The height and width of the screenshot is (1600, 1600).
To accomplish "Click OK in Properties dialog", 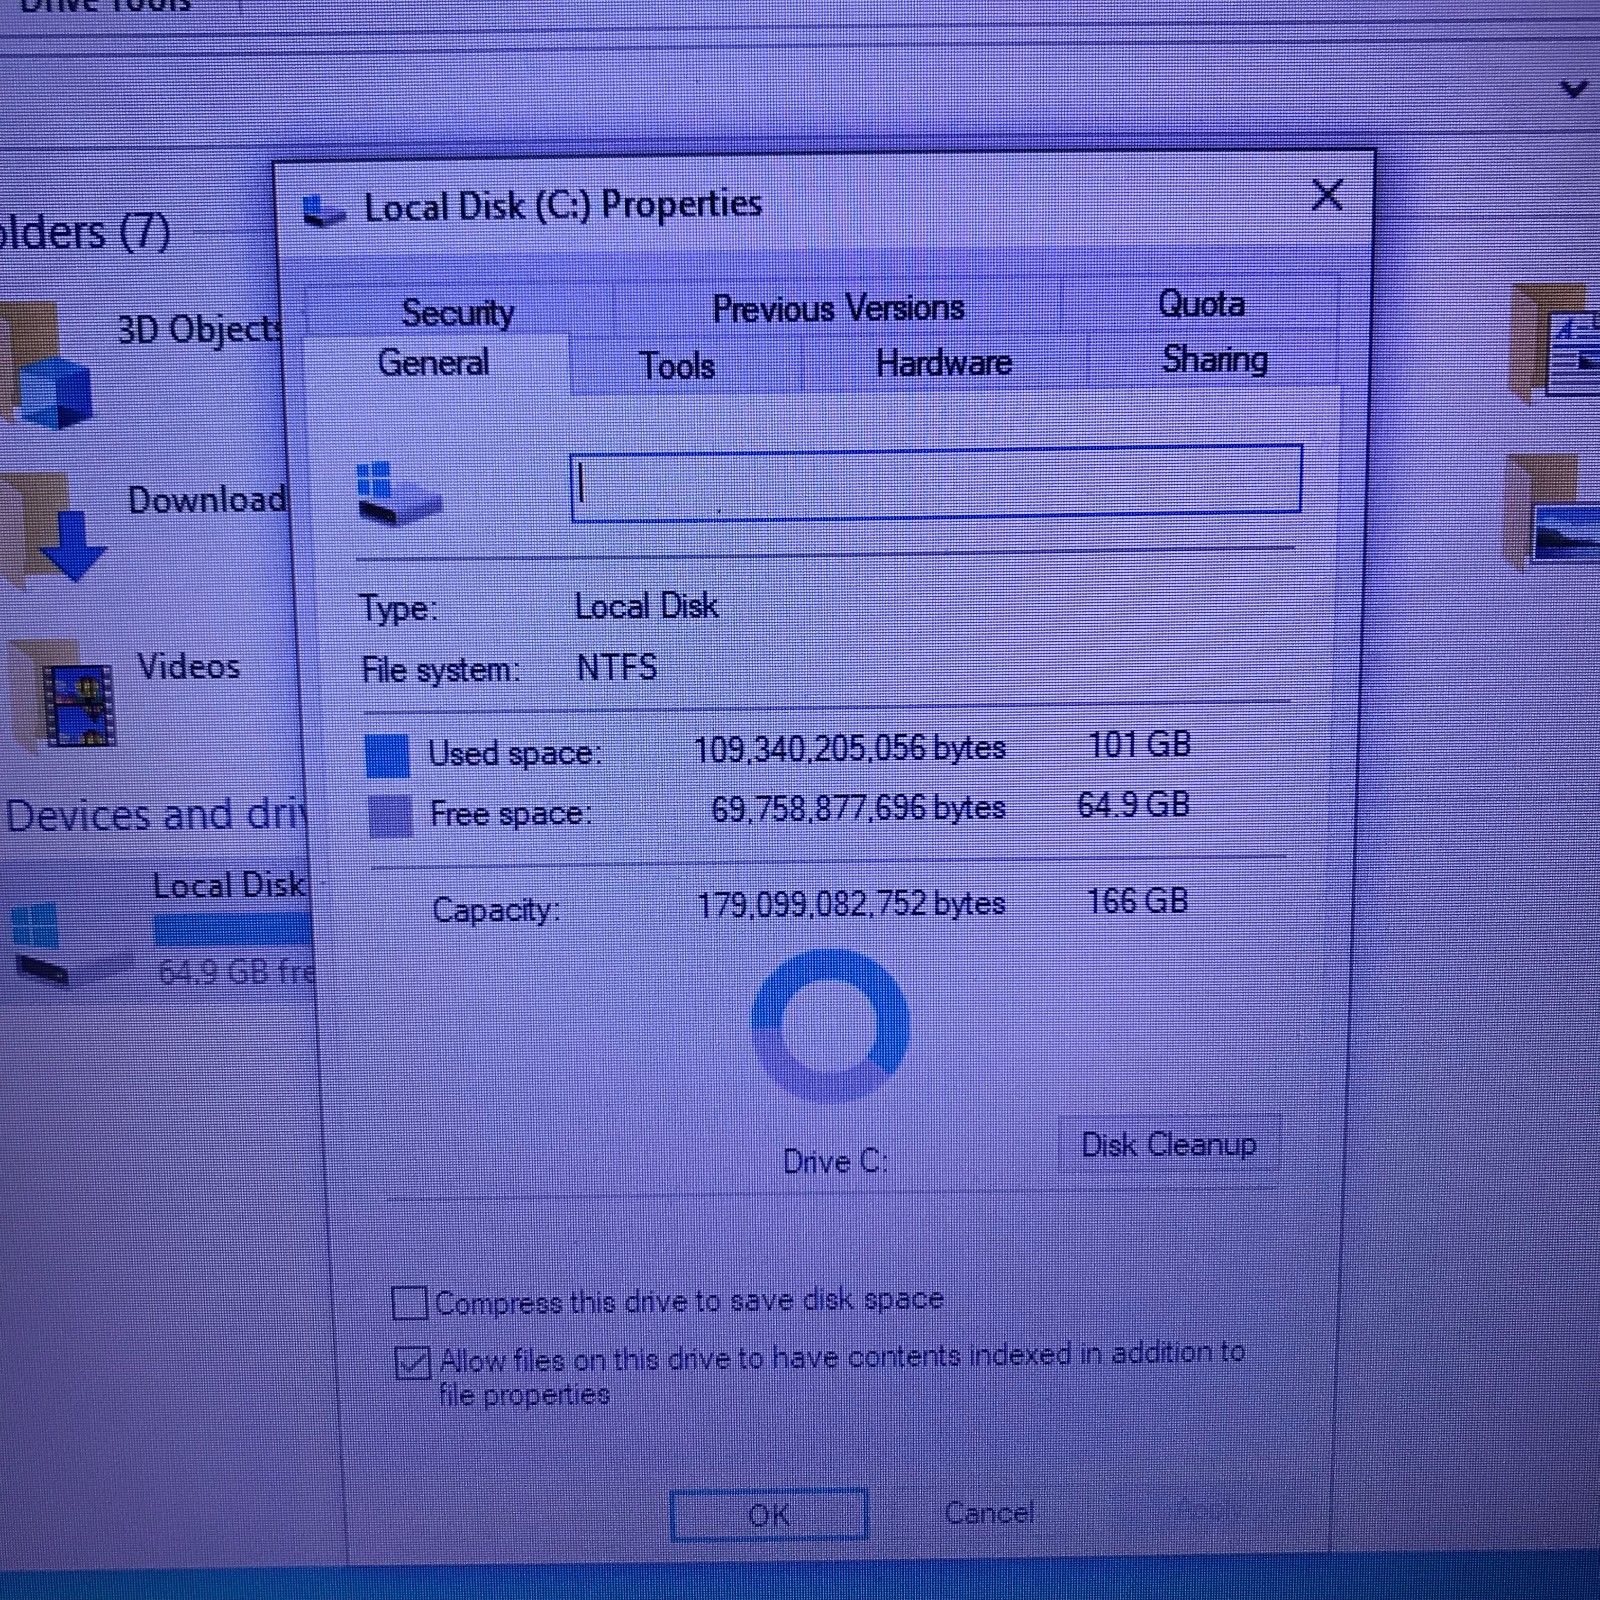I will click(x=768, y=1515).
